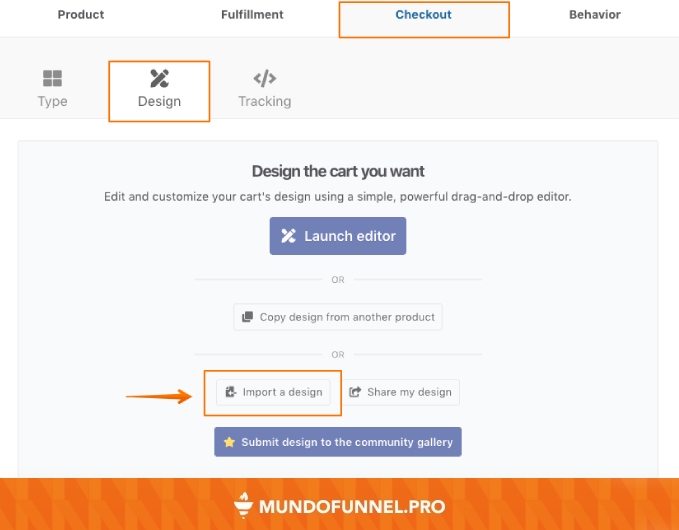
Task: Click the Share my design text
Action: (409, 392)
